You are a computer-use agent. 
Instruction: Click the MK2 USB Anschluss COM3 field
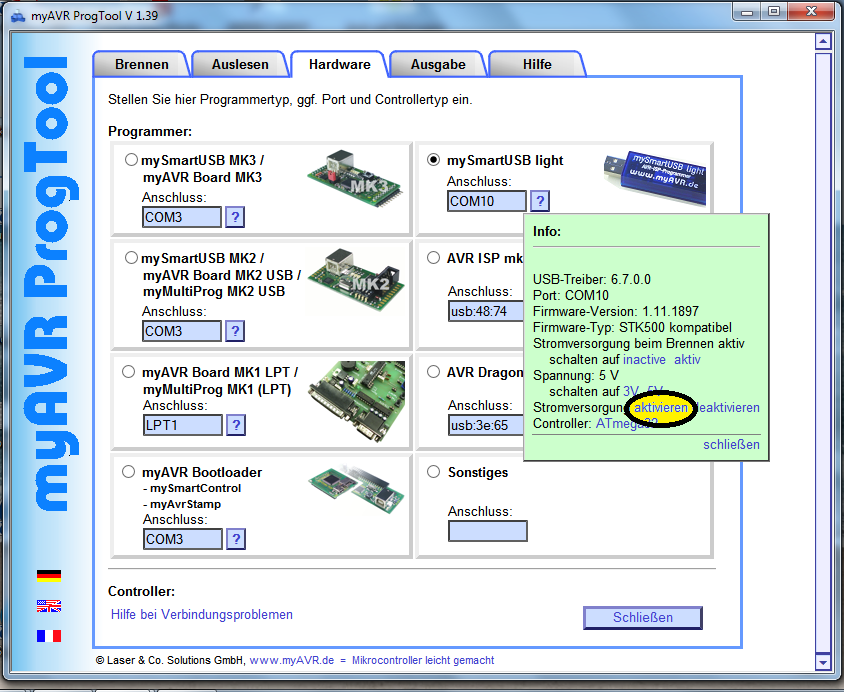(x=182, y=331)
